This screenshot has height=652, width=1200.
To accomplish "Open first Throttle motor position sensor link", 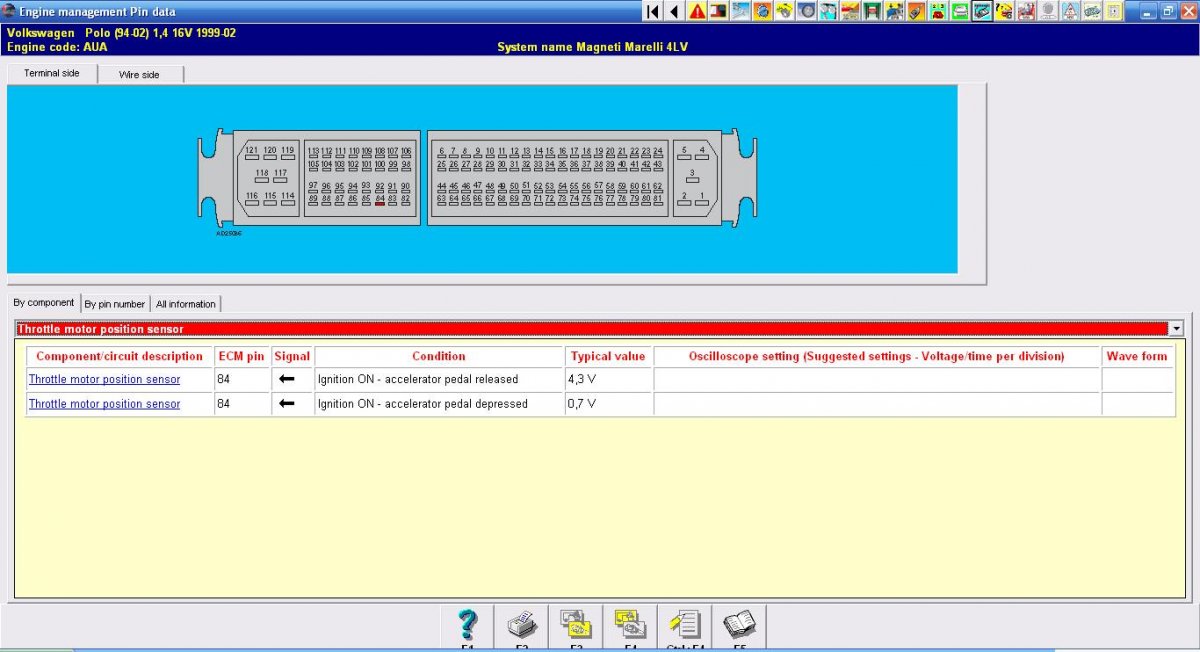I will (x=105, y=380).
